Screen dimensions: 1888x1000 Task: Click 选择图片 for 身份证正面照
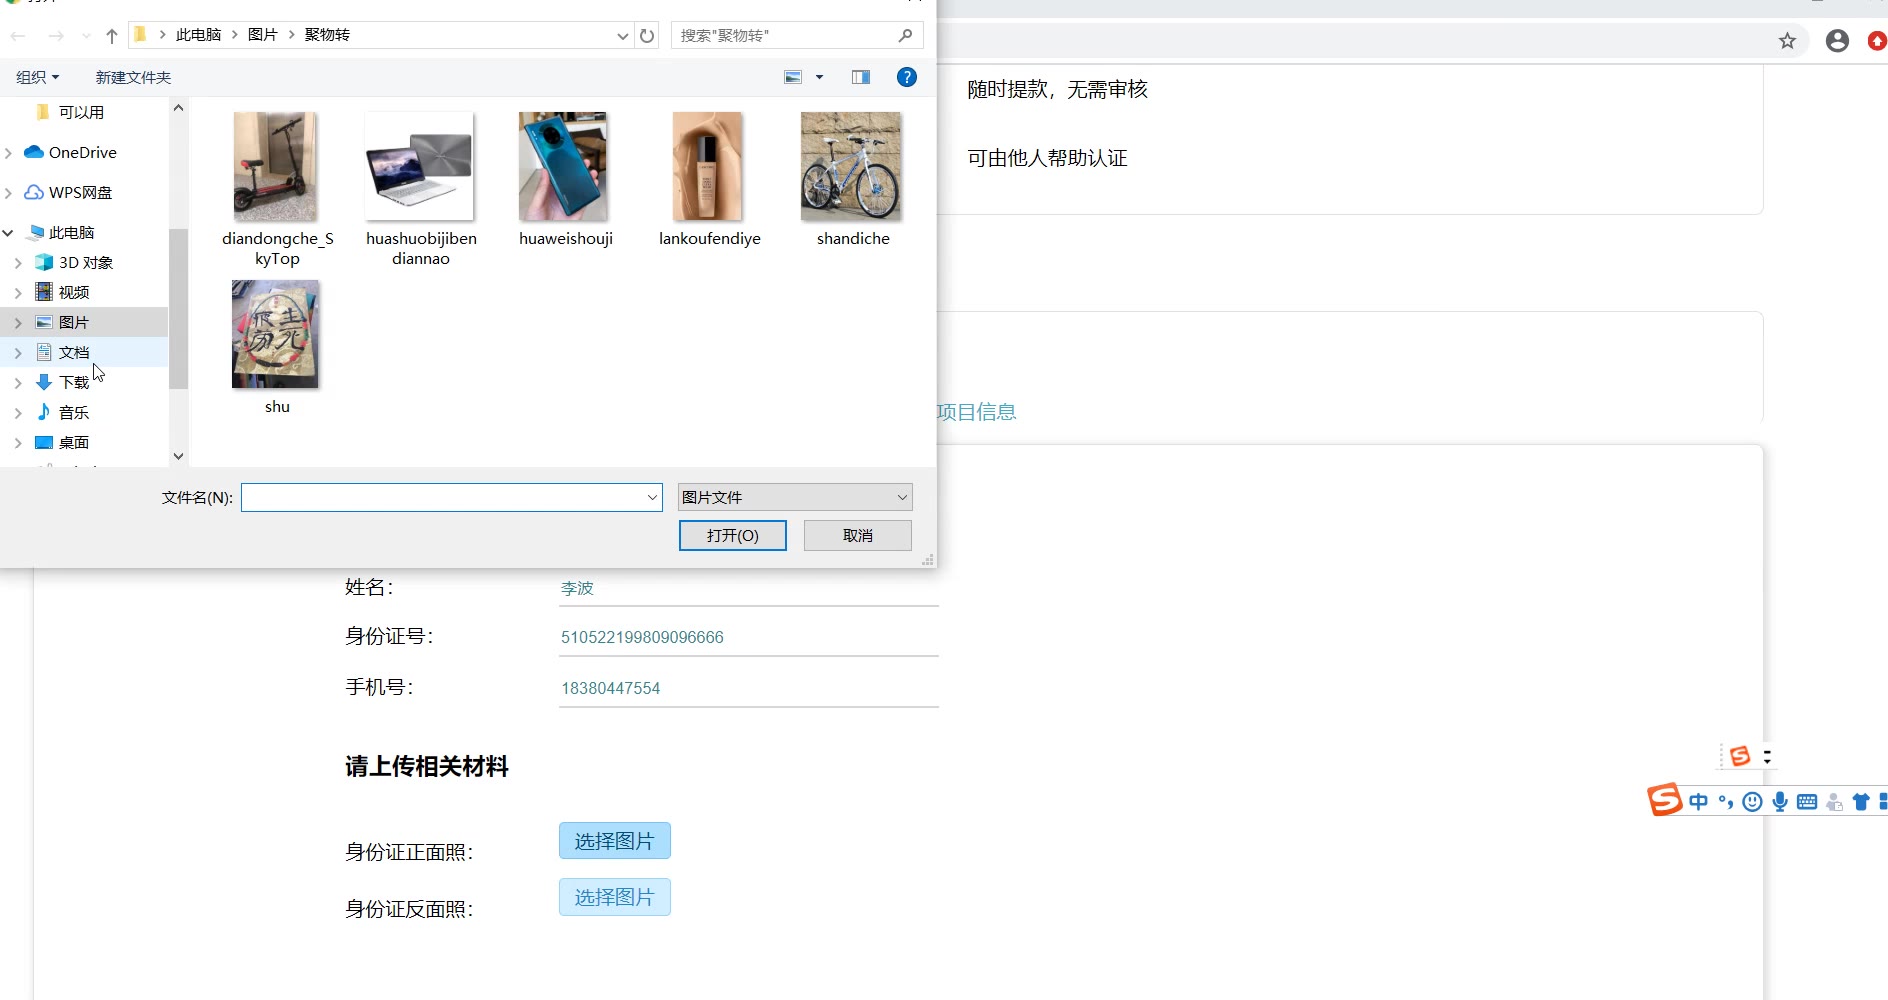tap(615, 841)
